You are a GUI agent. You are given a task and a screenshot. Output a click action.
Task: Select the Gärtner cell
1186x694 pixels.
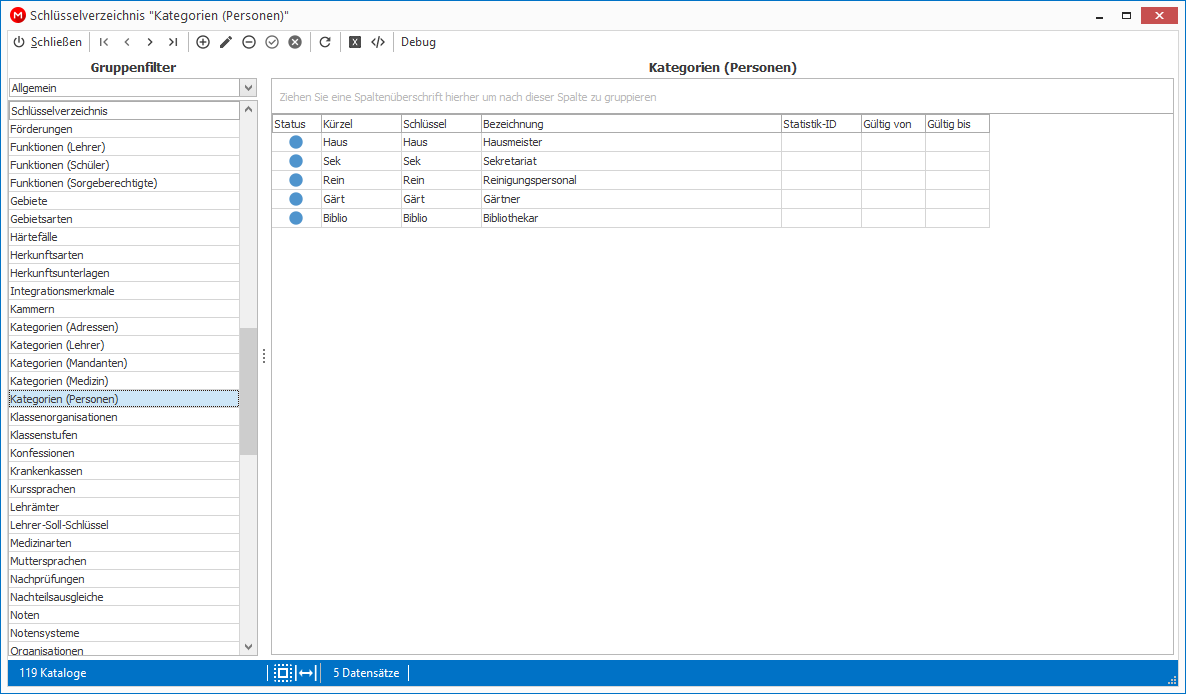click(631, 199)
